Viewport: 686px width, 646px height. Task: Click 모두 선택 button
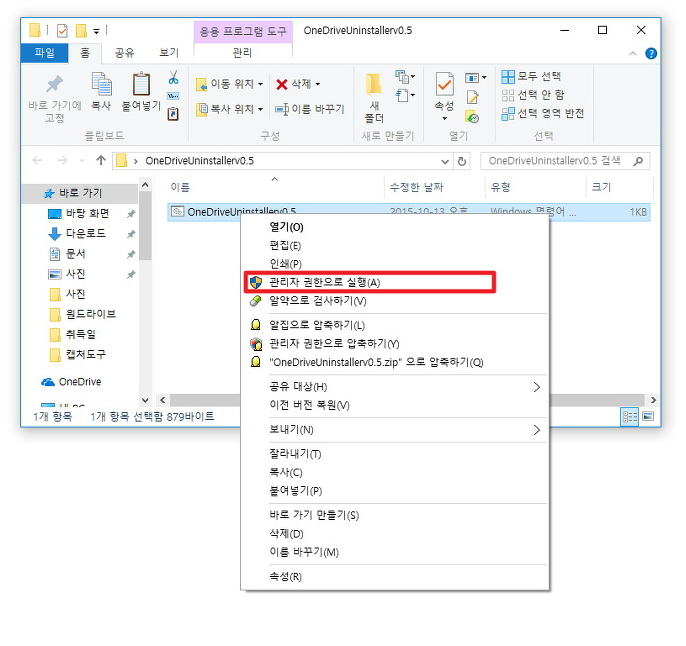click(x=531, y=77)
